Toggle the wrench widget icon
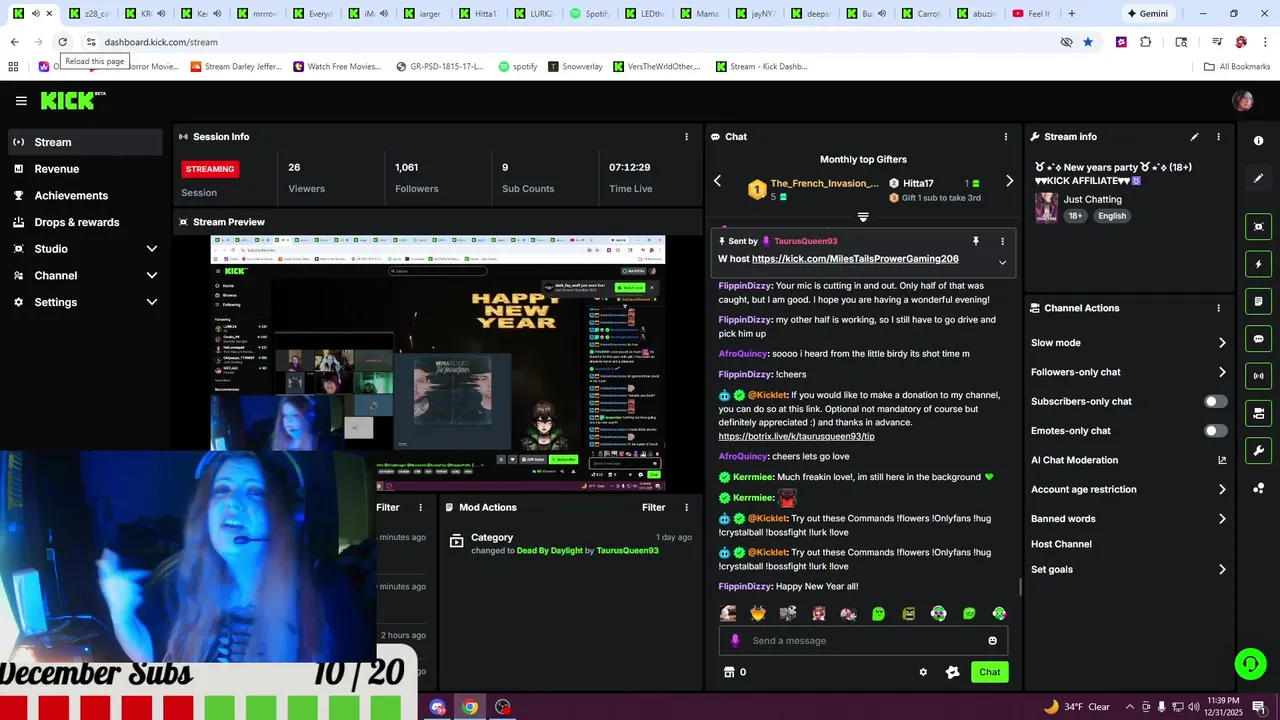 coord(1259,451)
